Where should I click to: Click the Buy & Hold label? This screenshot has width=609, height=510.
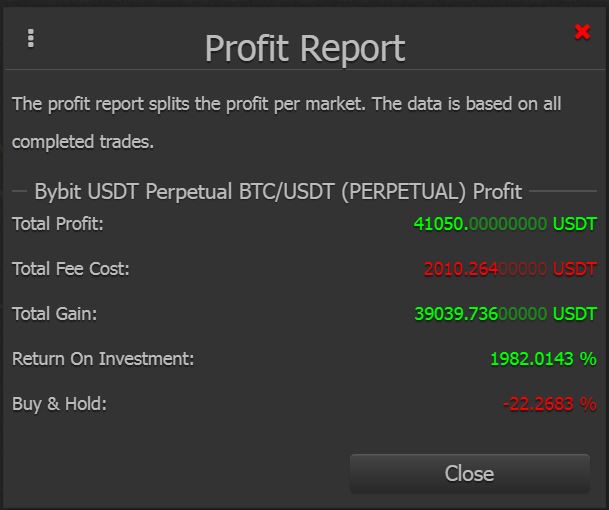tap(59, 404)
